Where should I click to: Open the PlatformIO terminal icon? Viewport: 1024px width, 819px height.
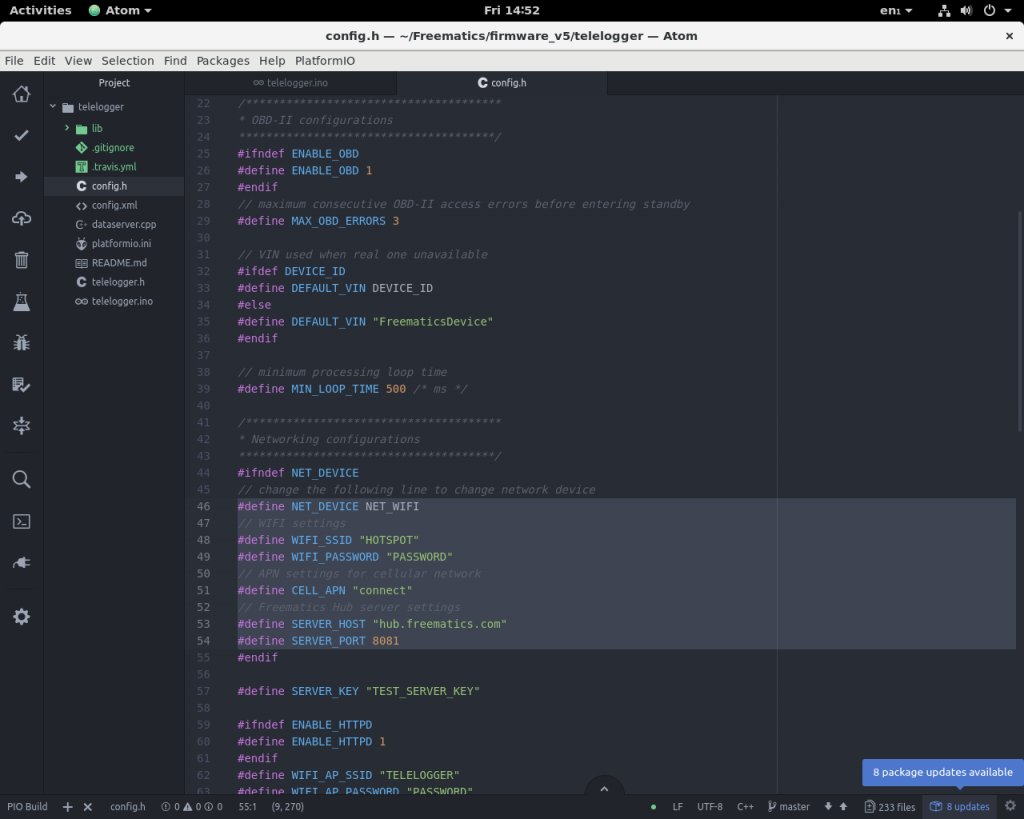point(21,521)
